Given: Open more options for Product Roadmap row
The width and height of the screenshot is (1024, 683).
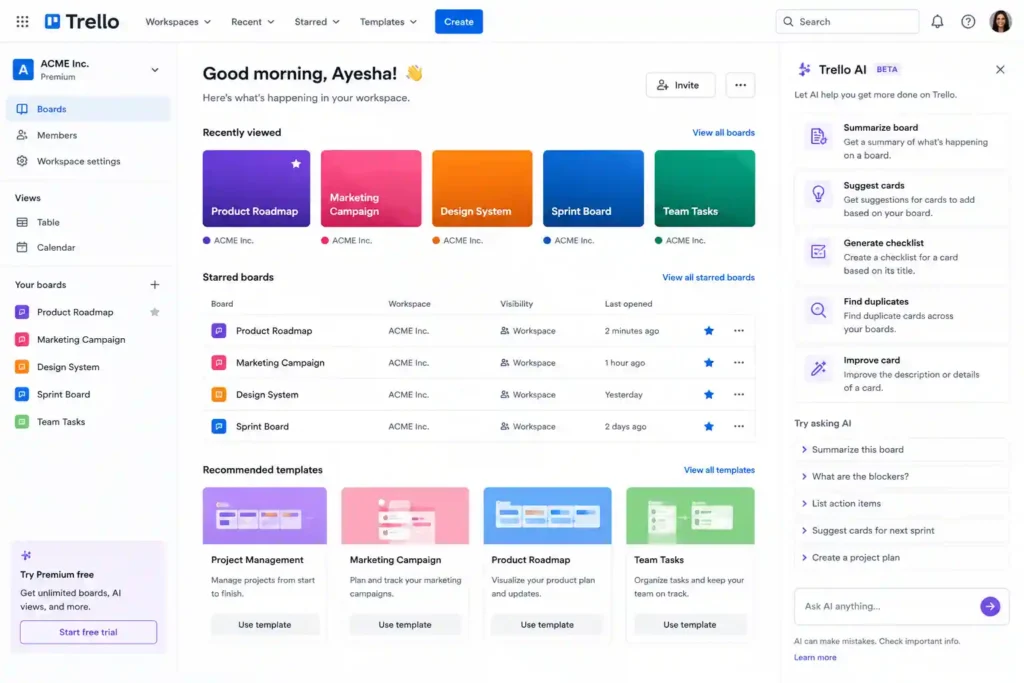Looking at the screenshot, I should pos(739,330).
